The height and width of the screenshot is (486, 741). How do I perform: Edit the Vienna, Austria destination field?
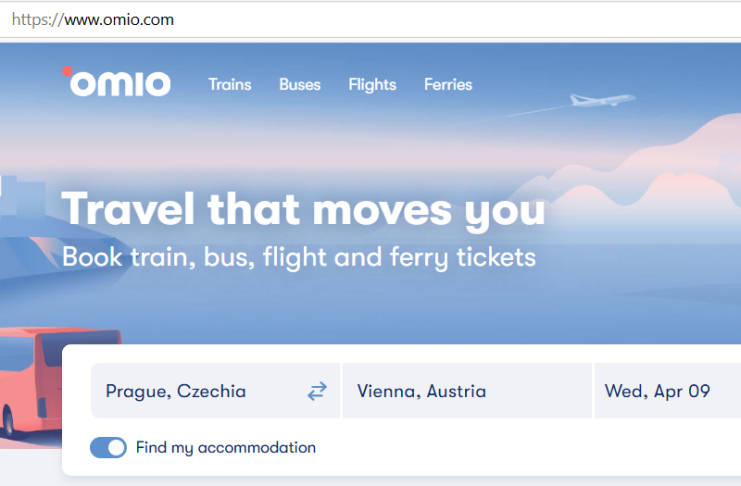tap(467, 391)
